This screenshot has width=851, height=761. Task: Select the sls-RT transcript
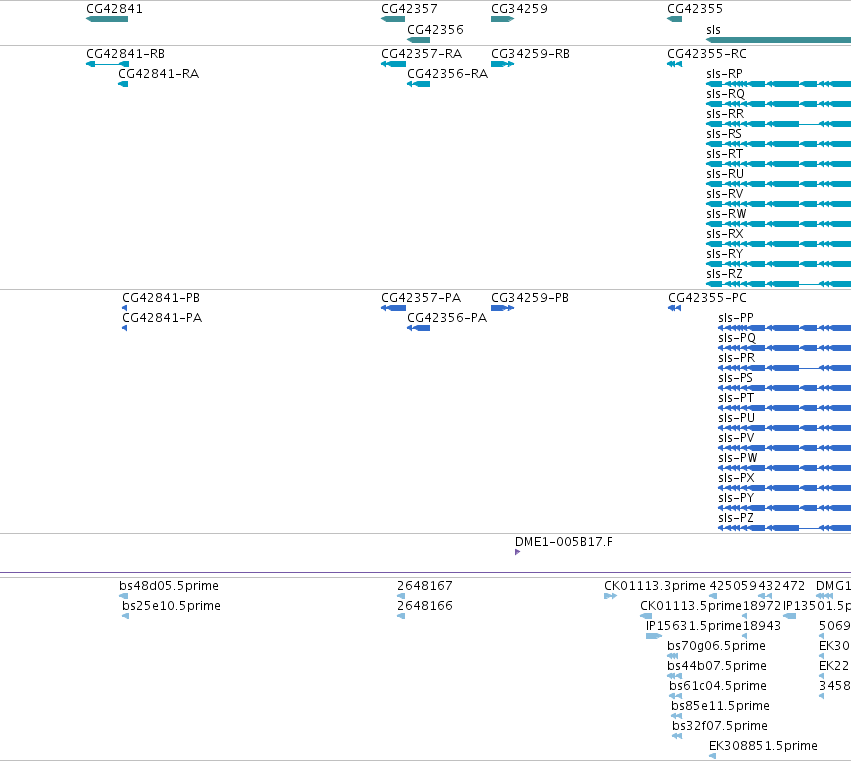point(778,164)
